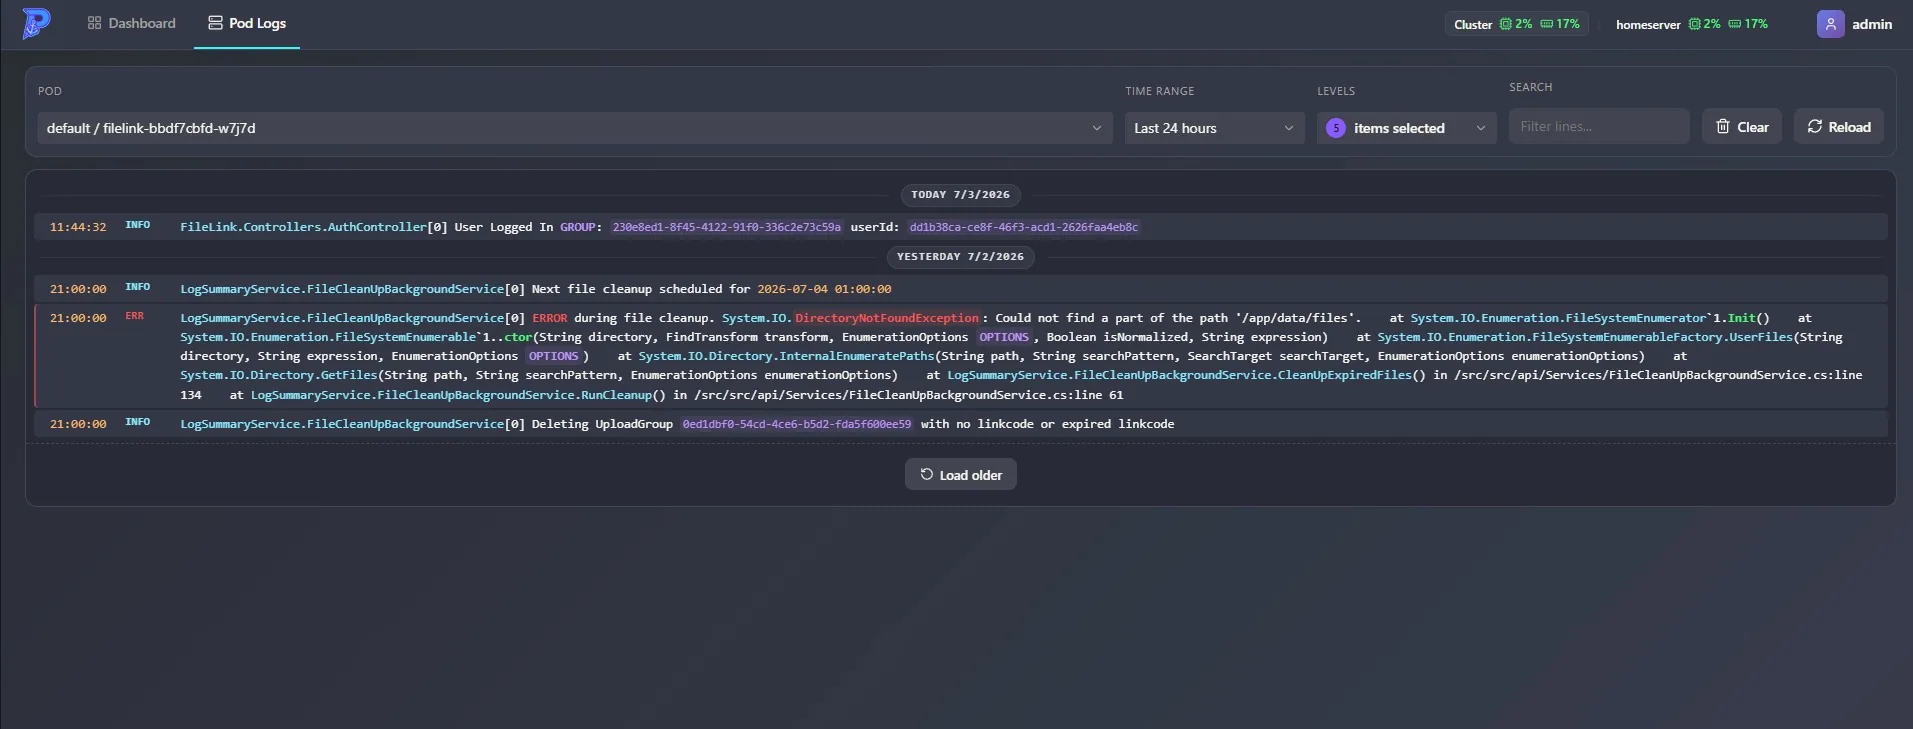
Task: Click the ERR level label
Action: point(135,316)
